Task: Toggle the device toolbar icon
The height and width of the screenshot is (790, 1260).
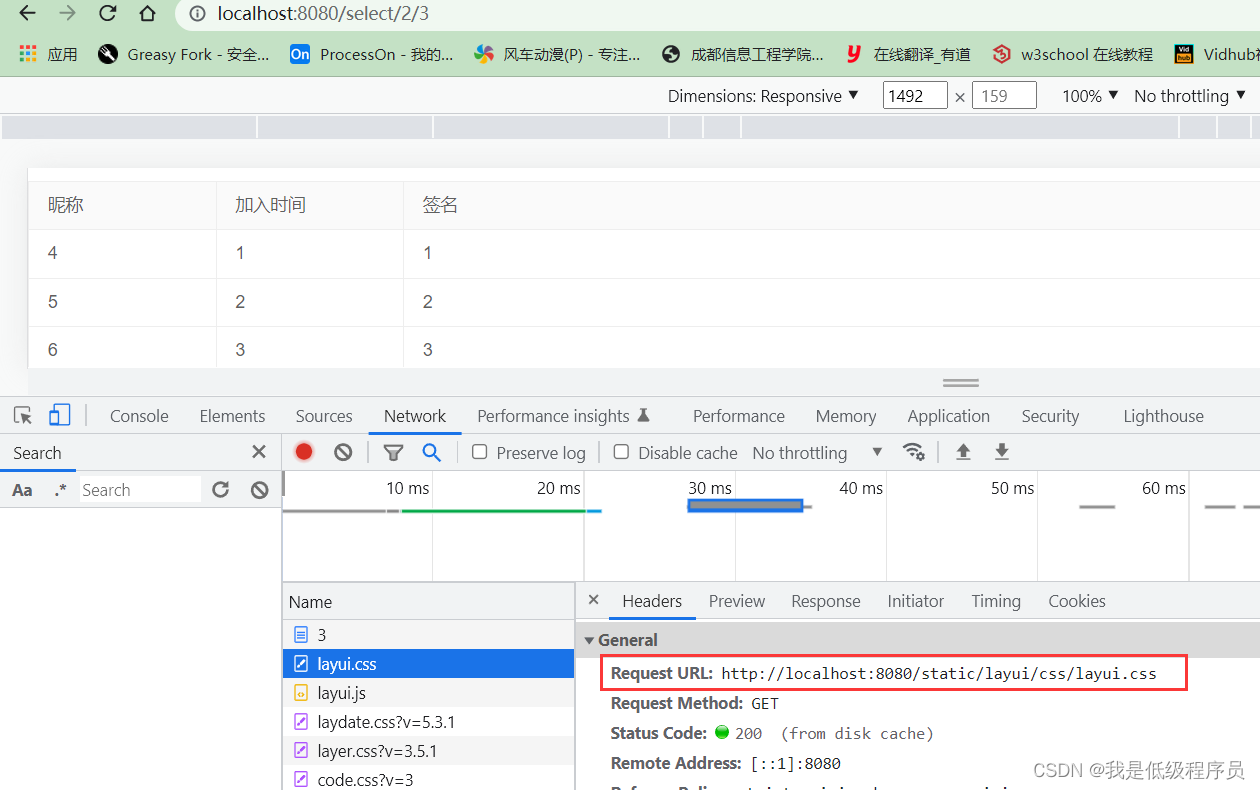Action: click(x=60, y=413)
